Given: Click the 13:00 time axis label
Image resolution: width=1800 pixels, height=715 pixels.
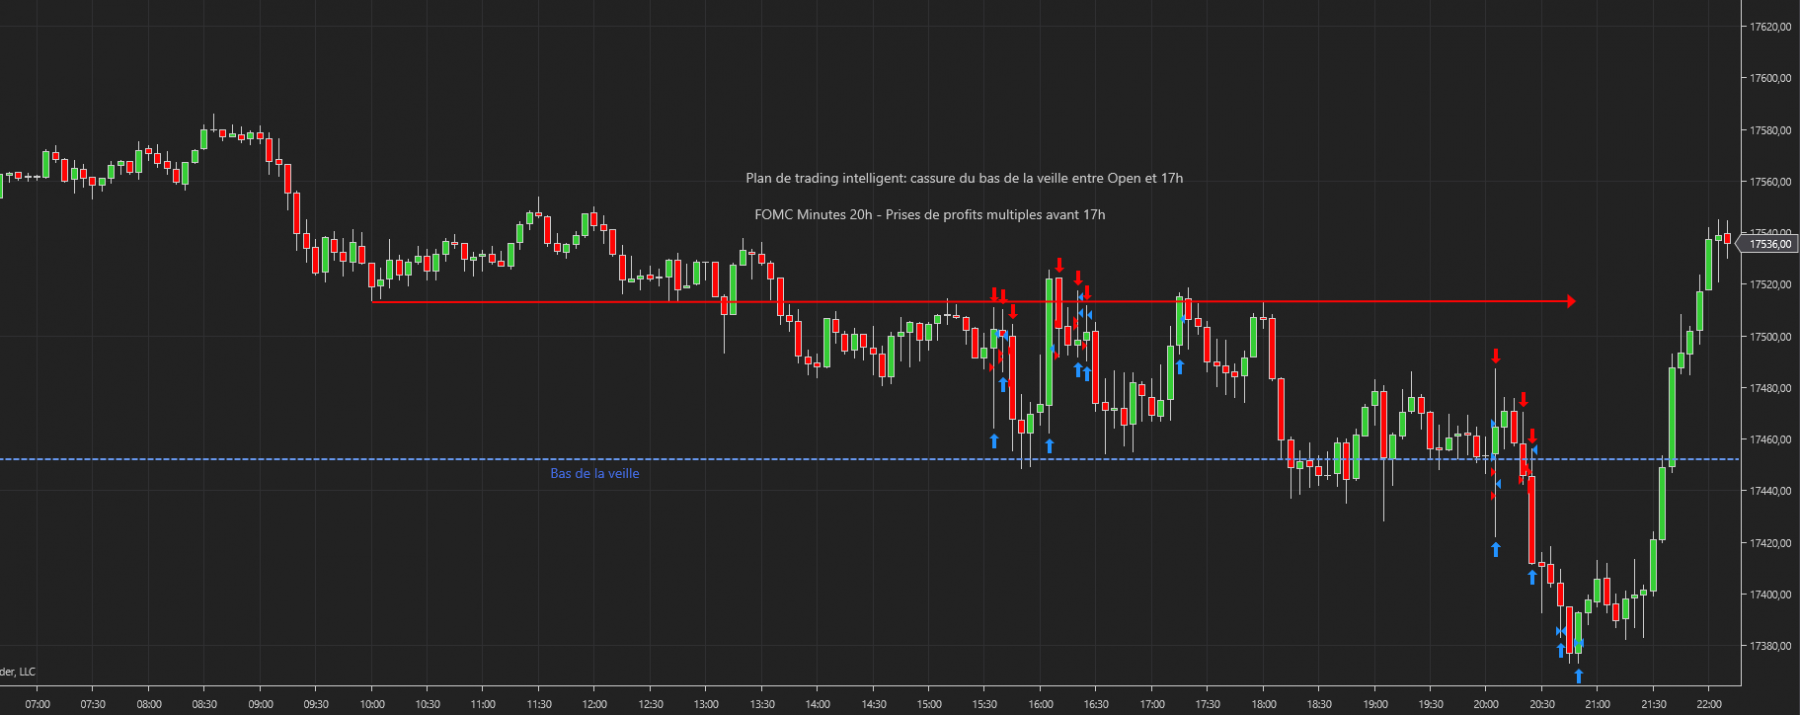Looking at the screenshot, I should tap(706, 704).
